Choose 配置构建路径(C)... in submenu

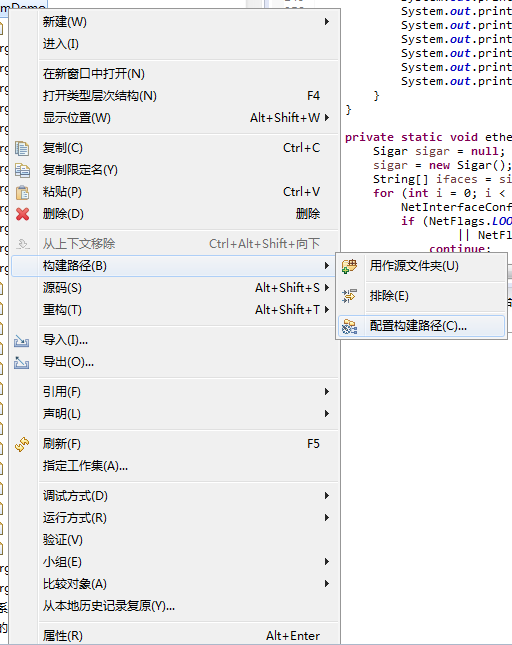[x=422, y=326]
